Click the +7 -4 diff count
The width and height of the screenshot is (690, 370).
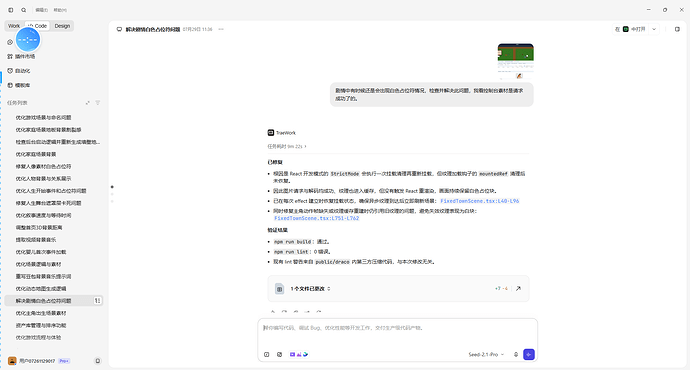coord(501,289)
